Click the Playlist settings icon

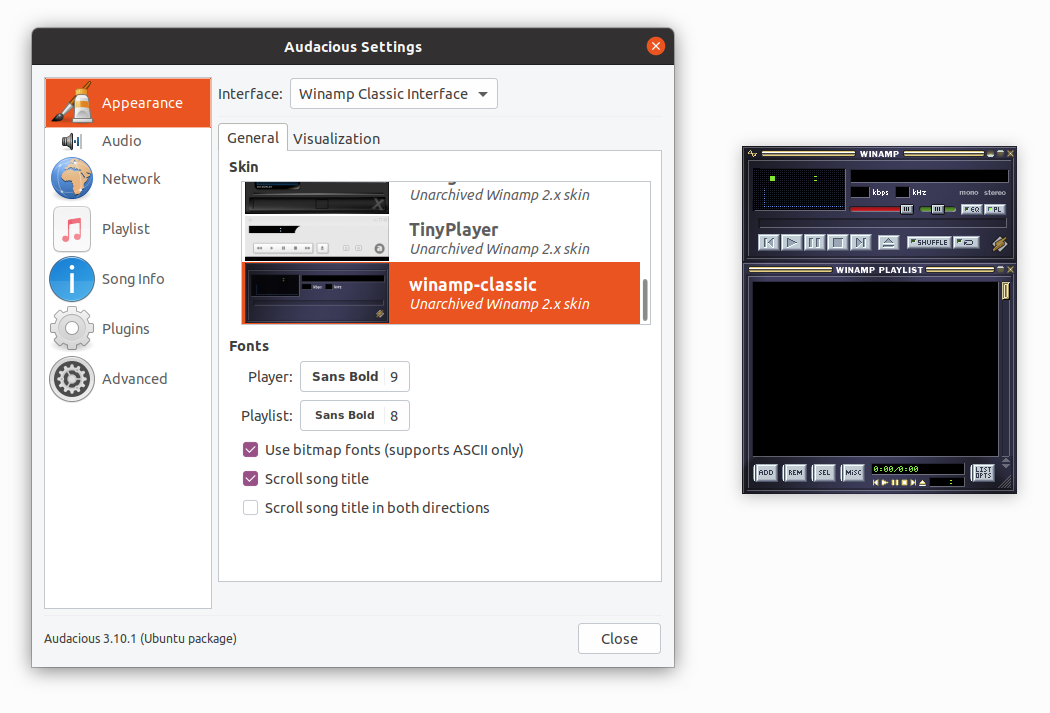click(127, 228)
